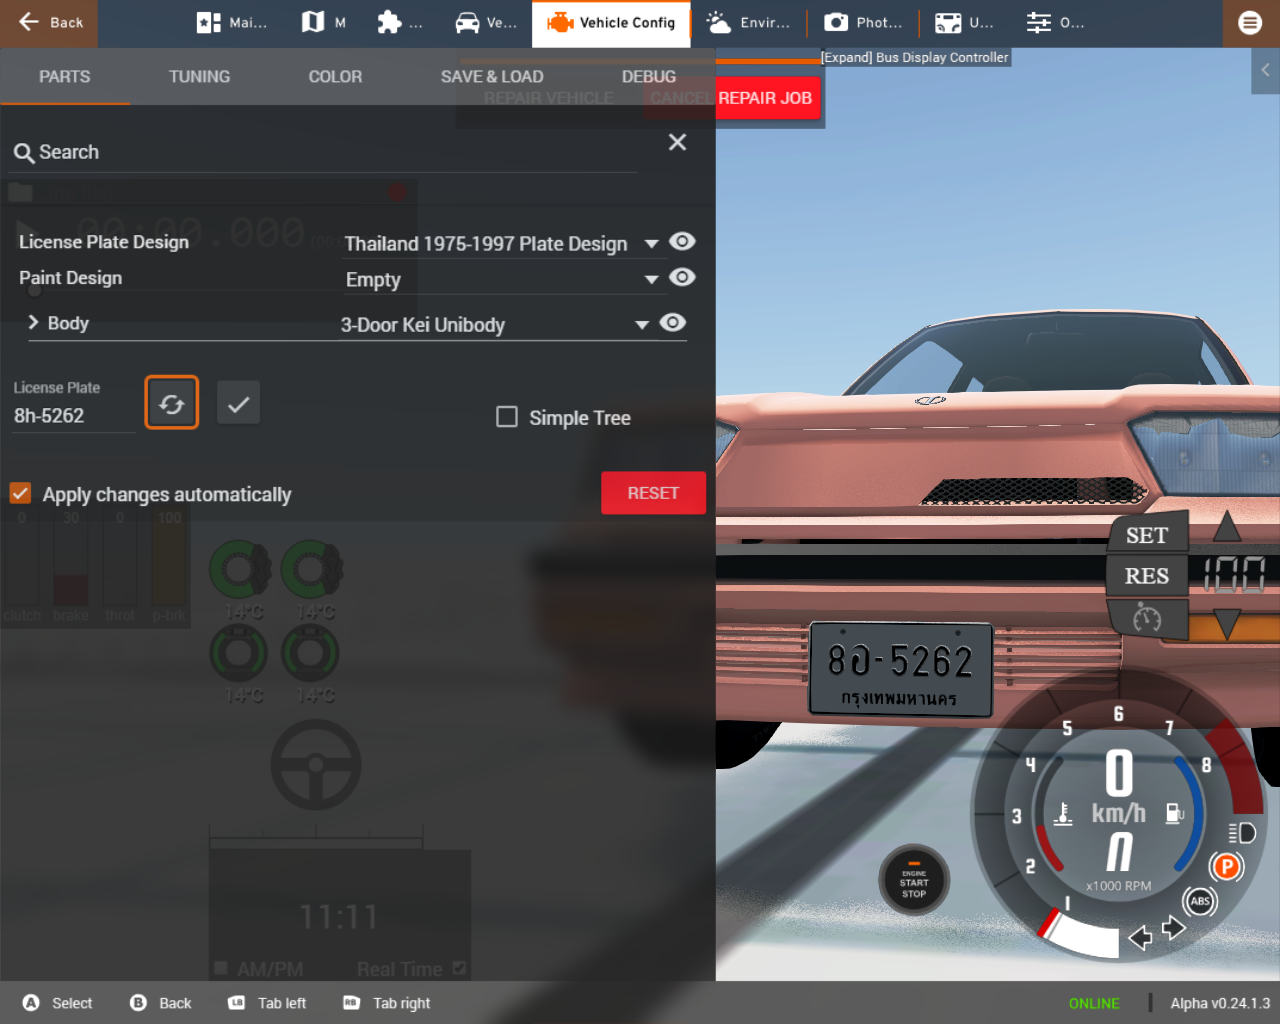1280x1024 pixels.
Task: Clear search with the X icon
Action: pos(677,142)
